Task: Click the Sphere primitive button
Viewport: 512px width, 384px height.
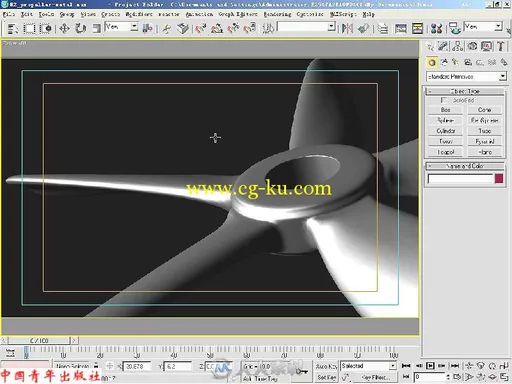Action: (446, 120)
